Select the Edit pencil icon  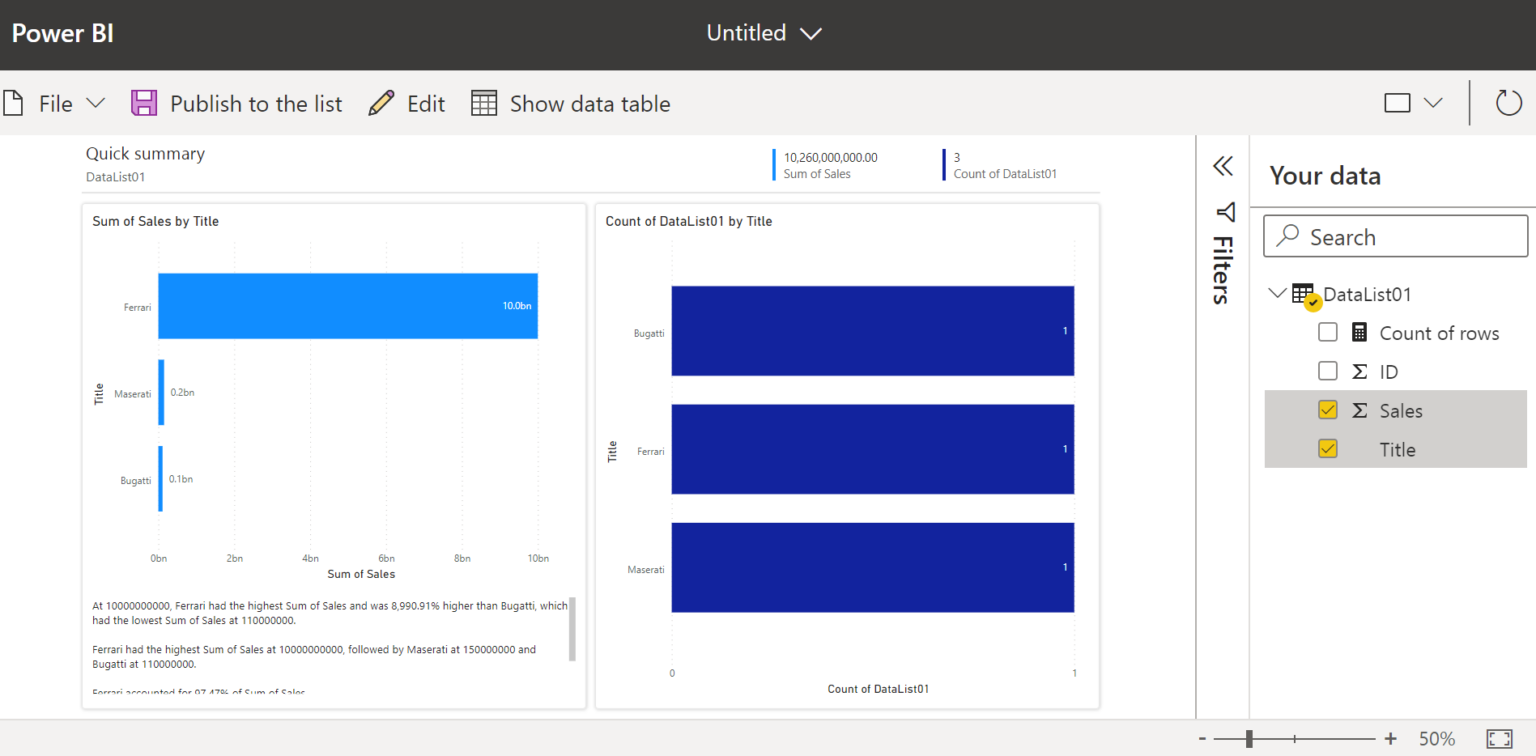pyautogui.click(x=380, y=102)
